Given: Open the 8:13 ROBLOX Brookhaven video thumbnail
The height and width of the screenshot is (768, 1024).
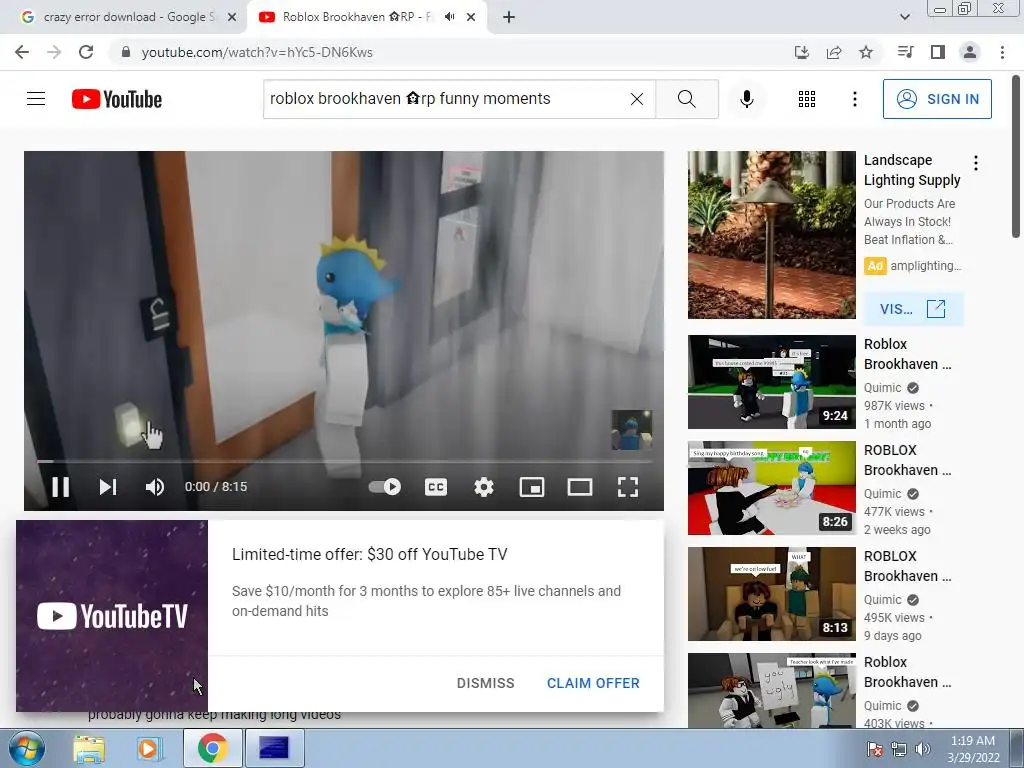Looking at the screenshot, I should (771, 594).
